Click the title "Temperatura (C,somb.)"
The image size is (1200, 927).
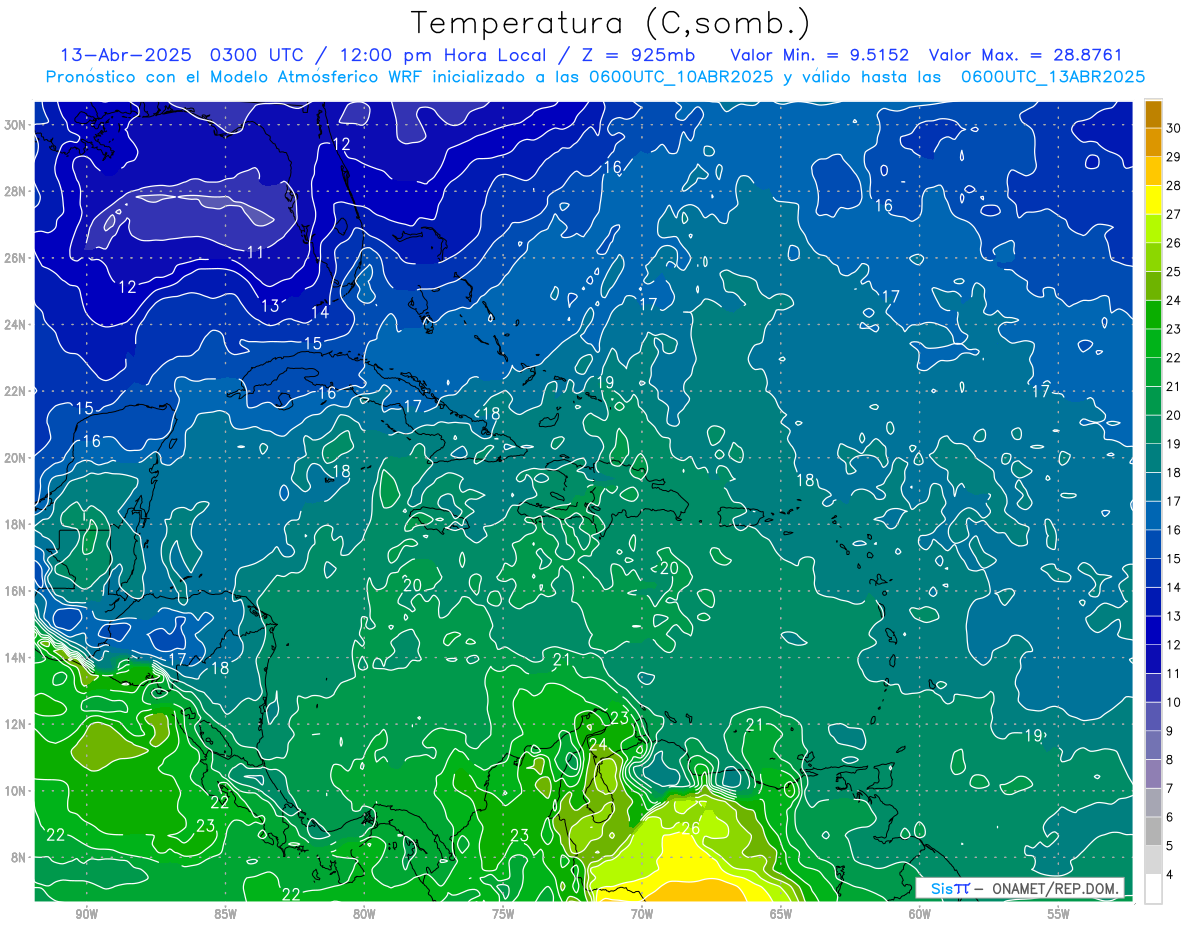coord(610,23)
